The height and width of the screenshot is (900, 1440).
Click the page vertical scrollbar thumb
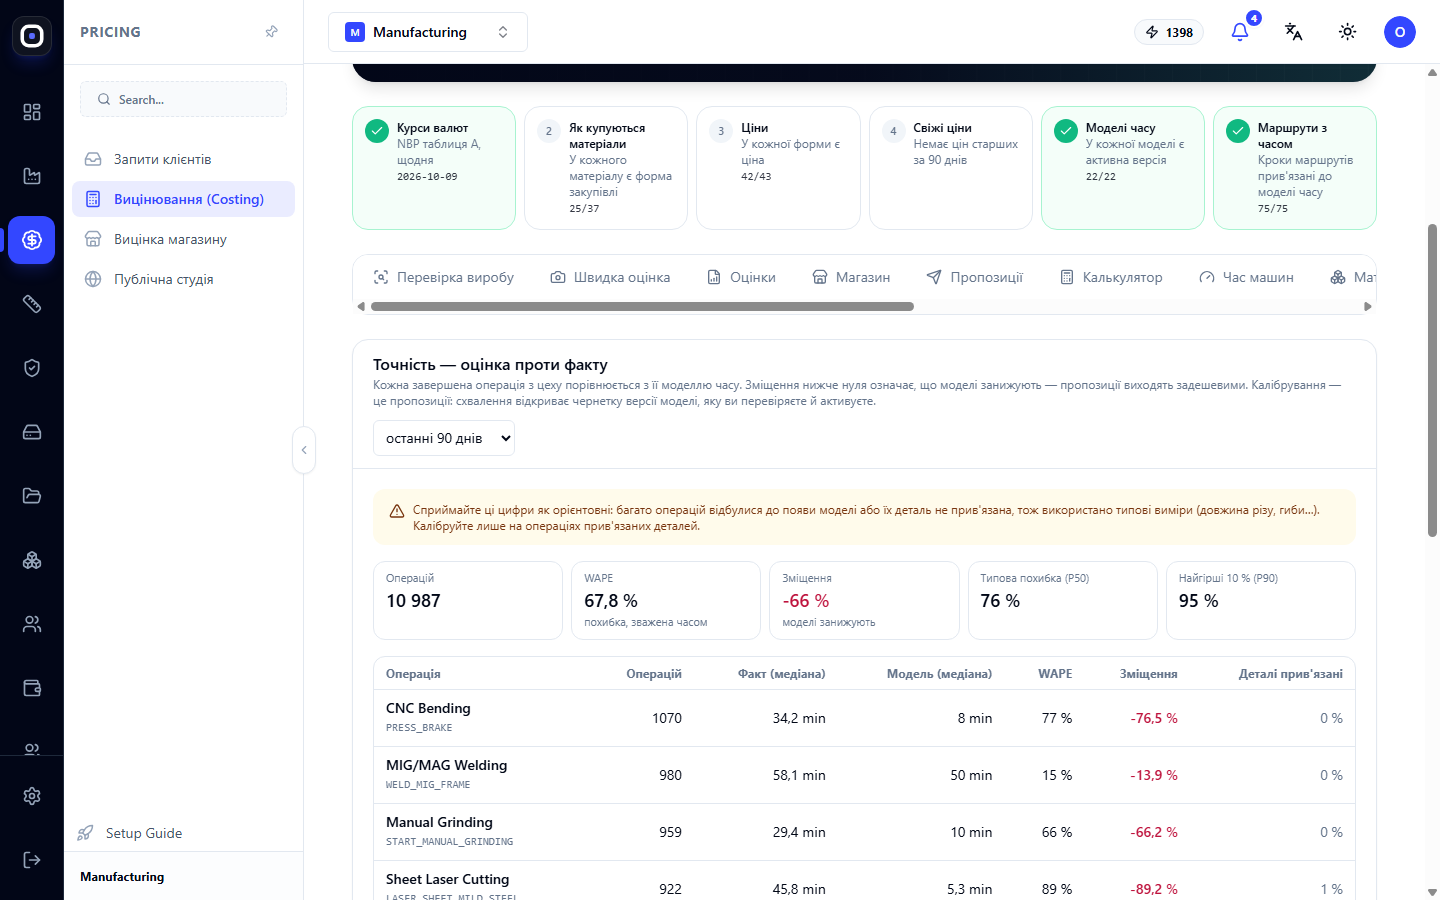pos(1432,380)
